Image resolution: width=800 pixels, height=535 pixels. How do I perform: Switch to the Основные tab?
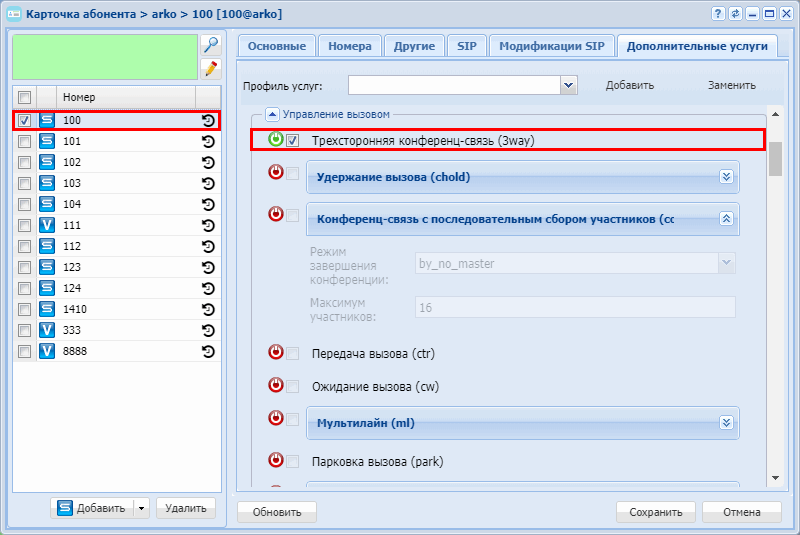277,46
